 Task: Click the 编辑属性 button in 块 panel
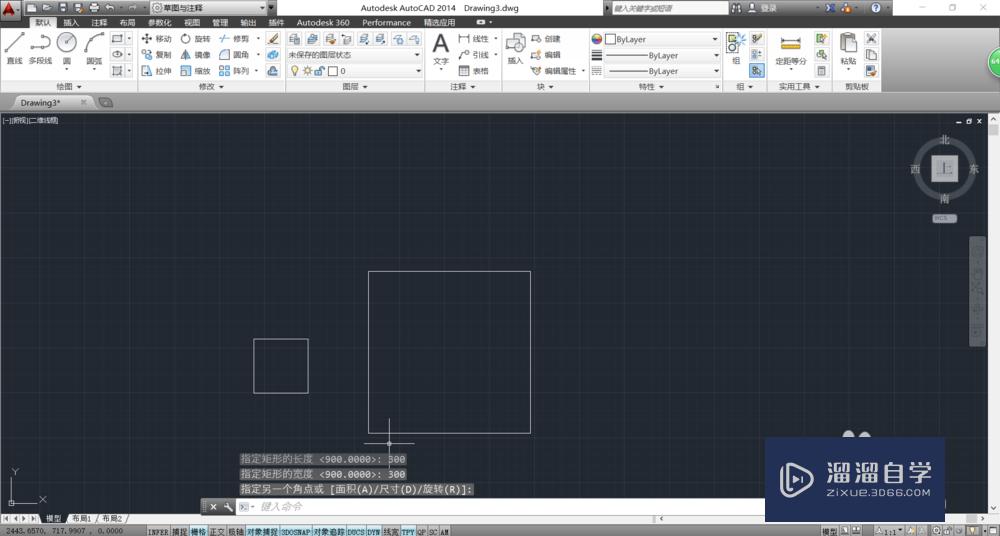[554, 71]
